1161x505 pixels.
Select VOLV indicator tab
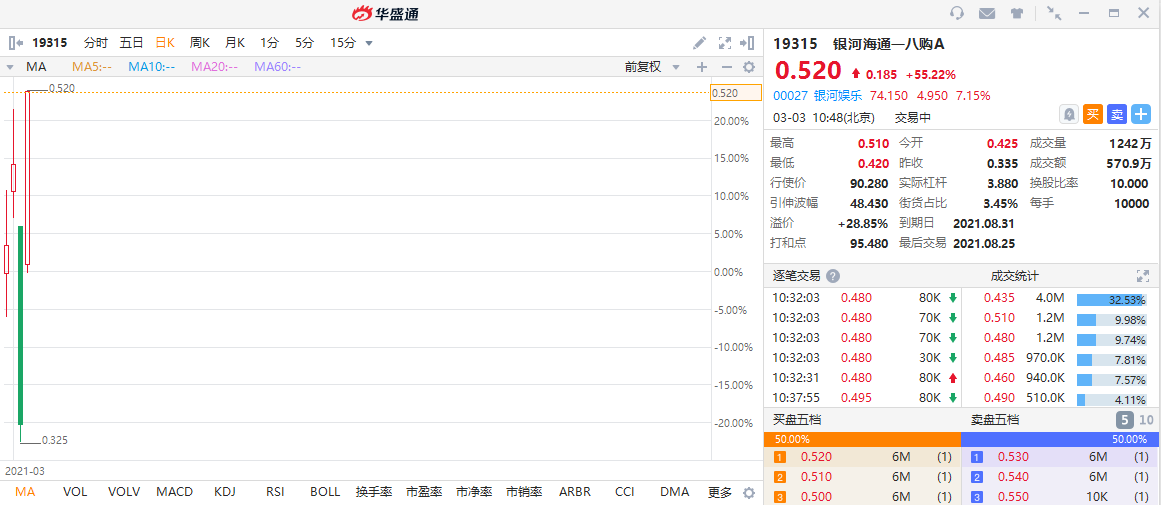(124, 492)
